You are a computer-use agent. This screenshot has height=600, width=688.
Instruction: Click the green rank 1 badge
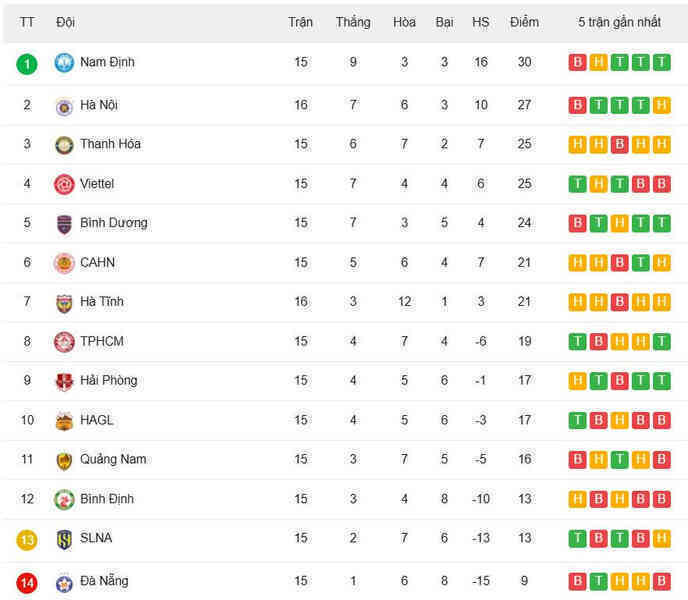(27, 64)
